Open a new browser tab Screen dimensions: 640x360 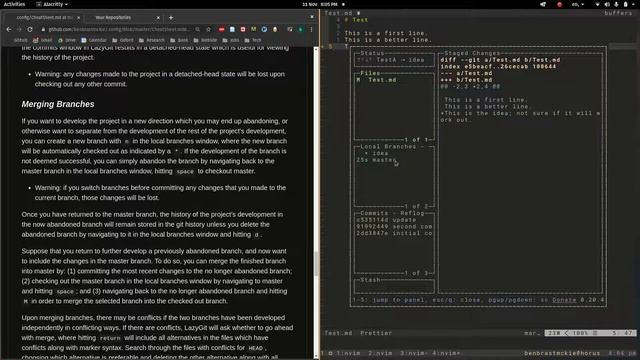(x=171, y=18)
